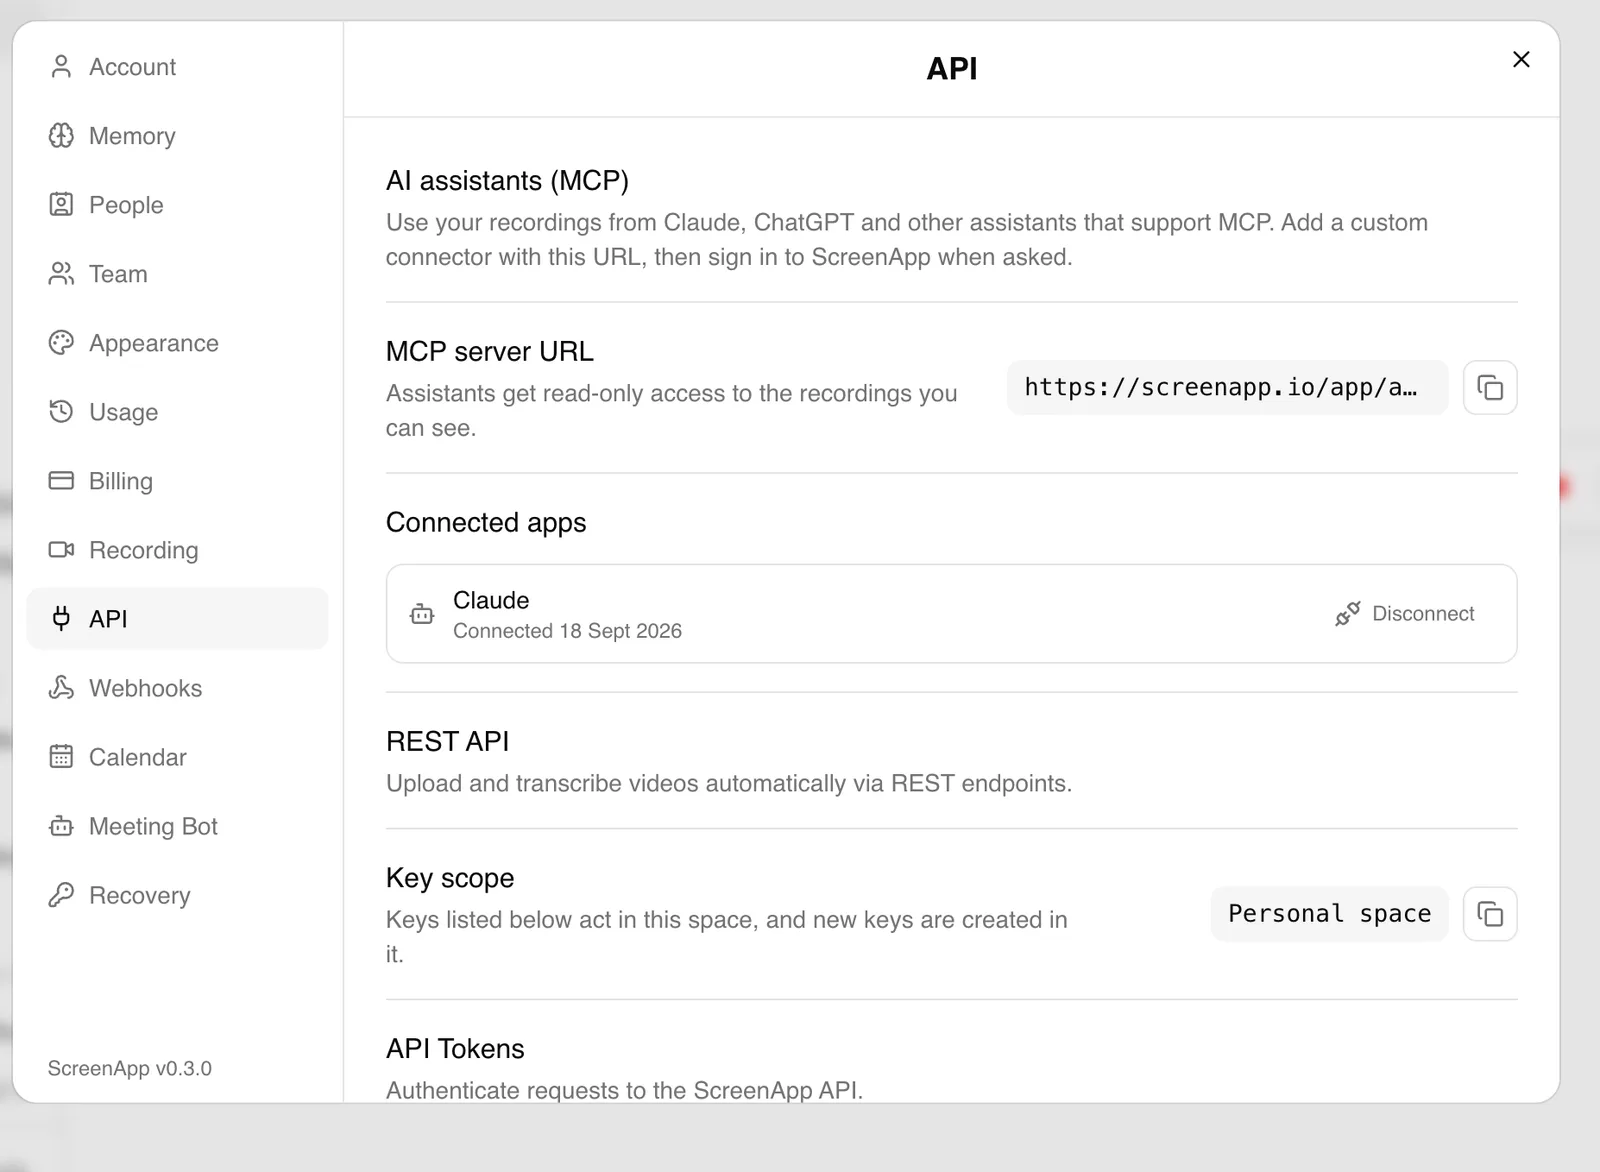Screen dimensions: 1600x1172
Task: Select Recording in the sidebar
Action: 177,550
